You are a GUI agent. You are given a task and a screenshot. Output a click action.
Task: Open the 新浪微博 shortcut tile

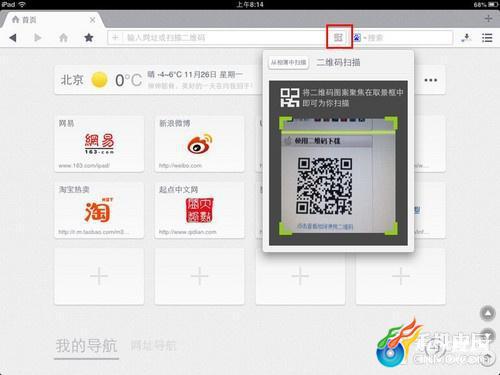click(x=199, y=144)
